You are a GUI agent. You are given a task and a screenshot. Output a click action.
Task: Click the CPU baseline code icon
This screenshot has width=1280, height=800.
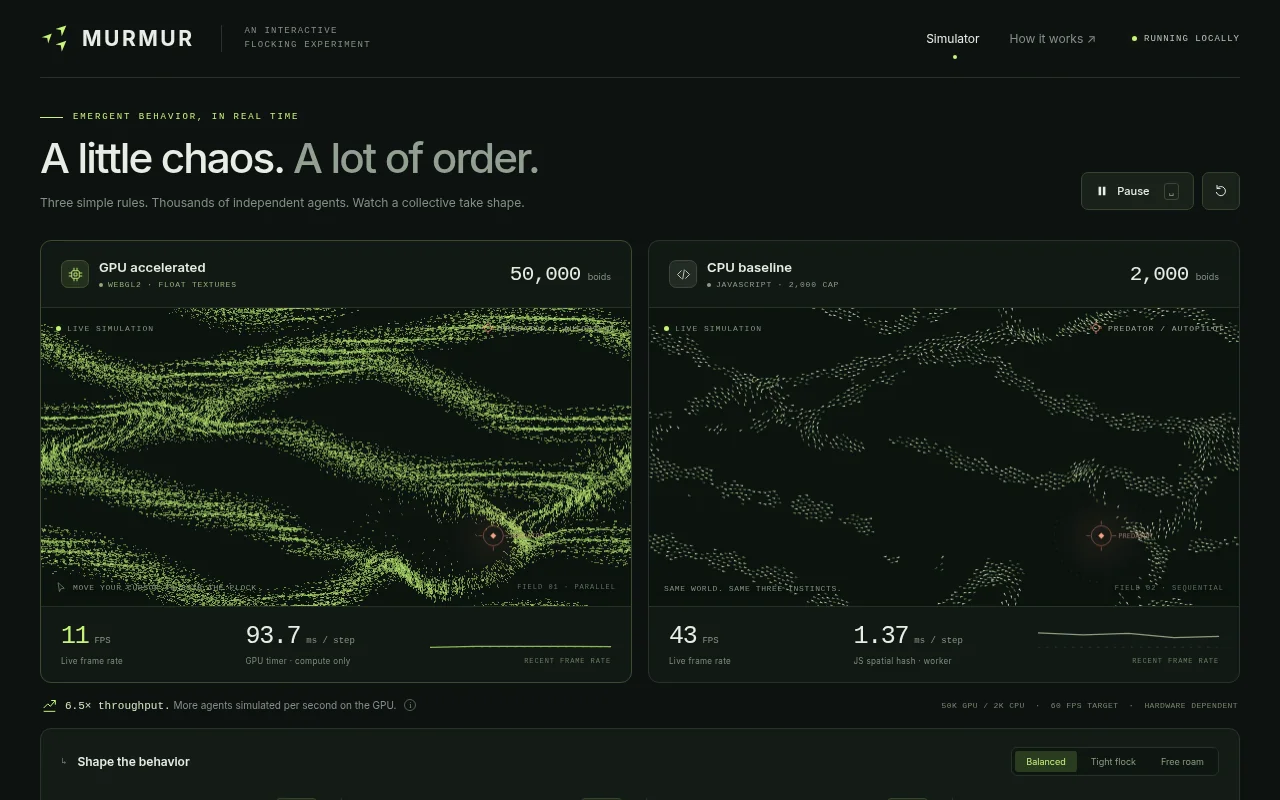pyautogui.click(x=683, y=274)
